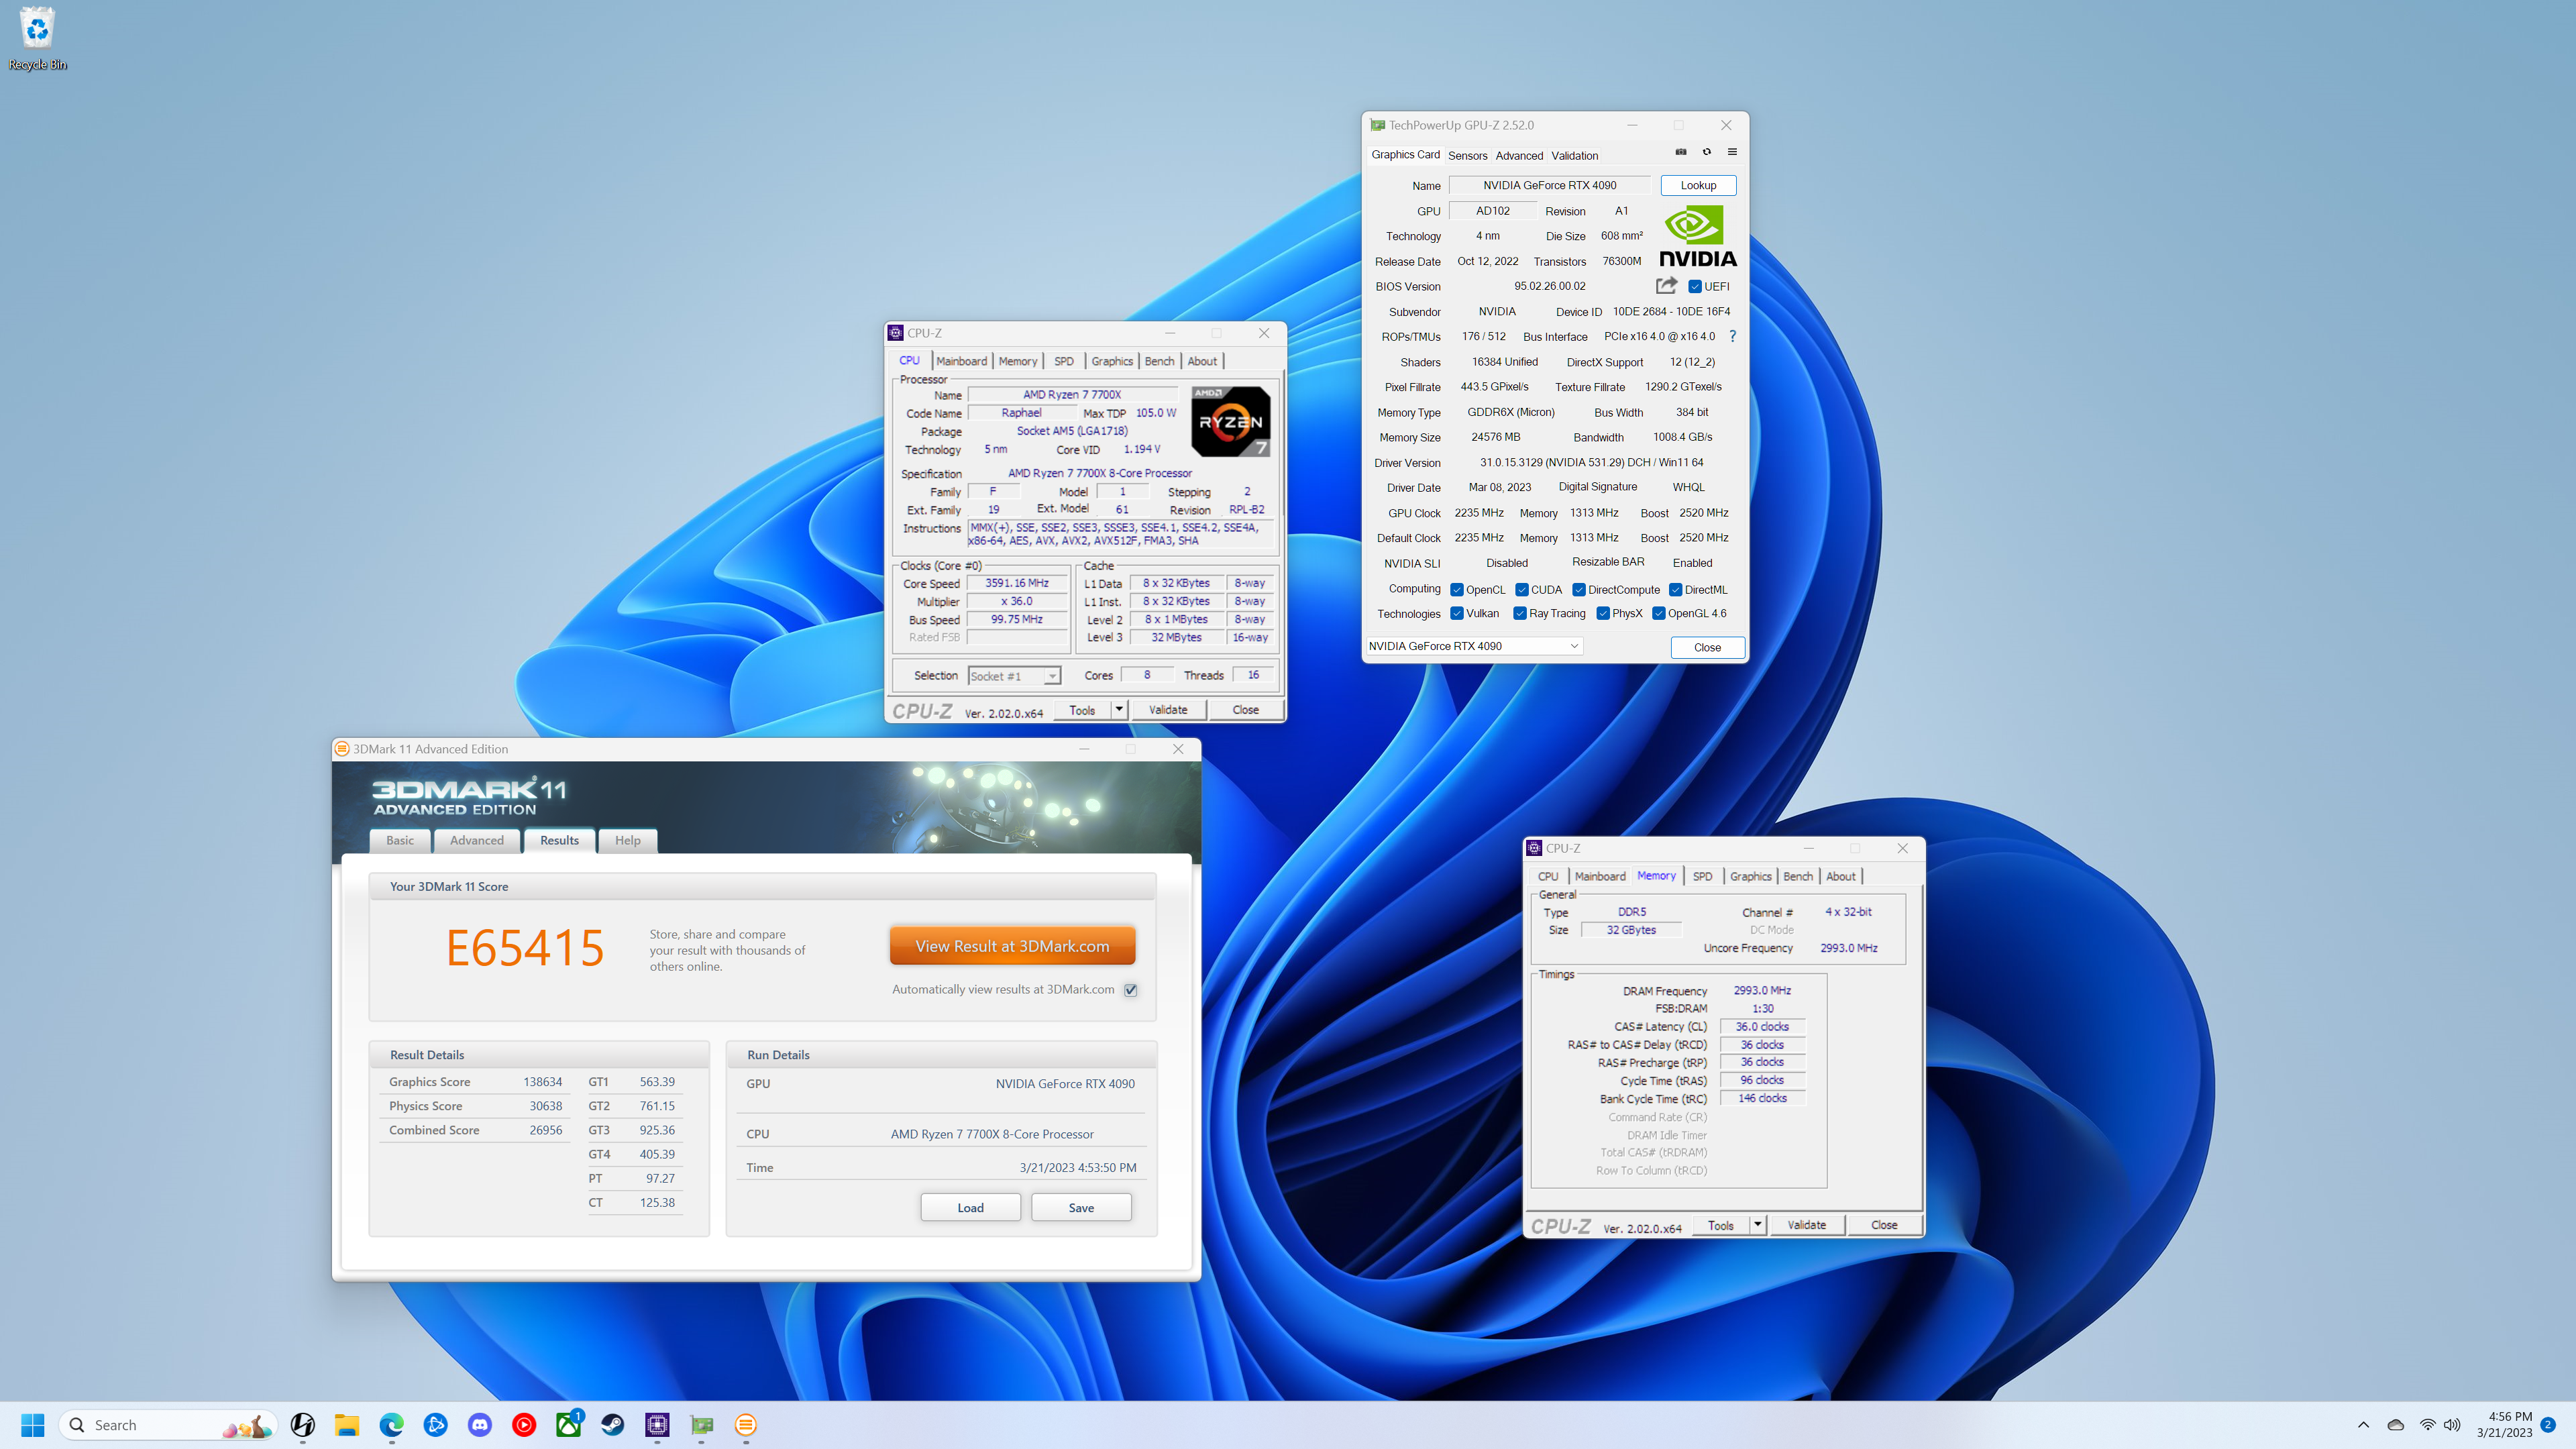This screenshot has height=1449, width=2576.
Task: Click Validate in the CPU-Z Memory window
Action: point(1806,1224)
